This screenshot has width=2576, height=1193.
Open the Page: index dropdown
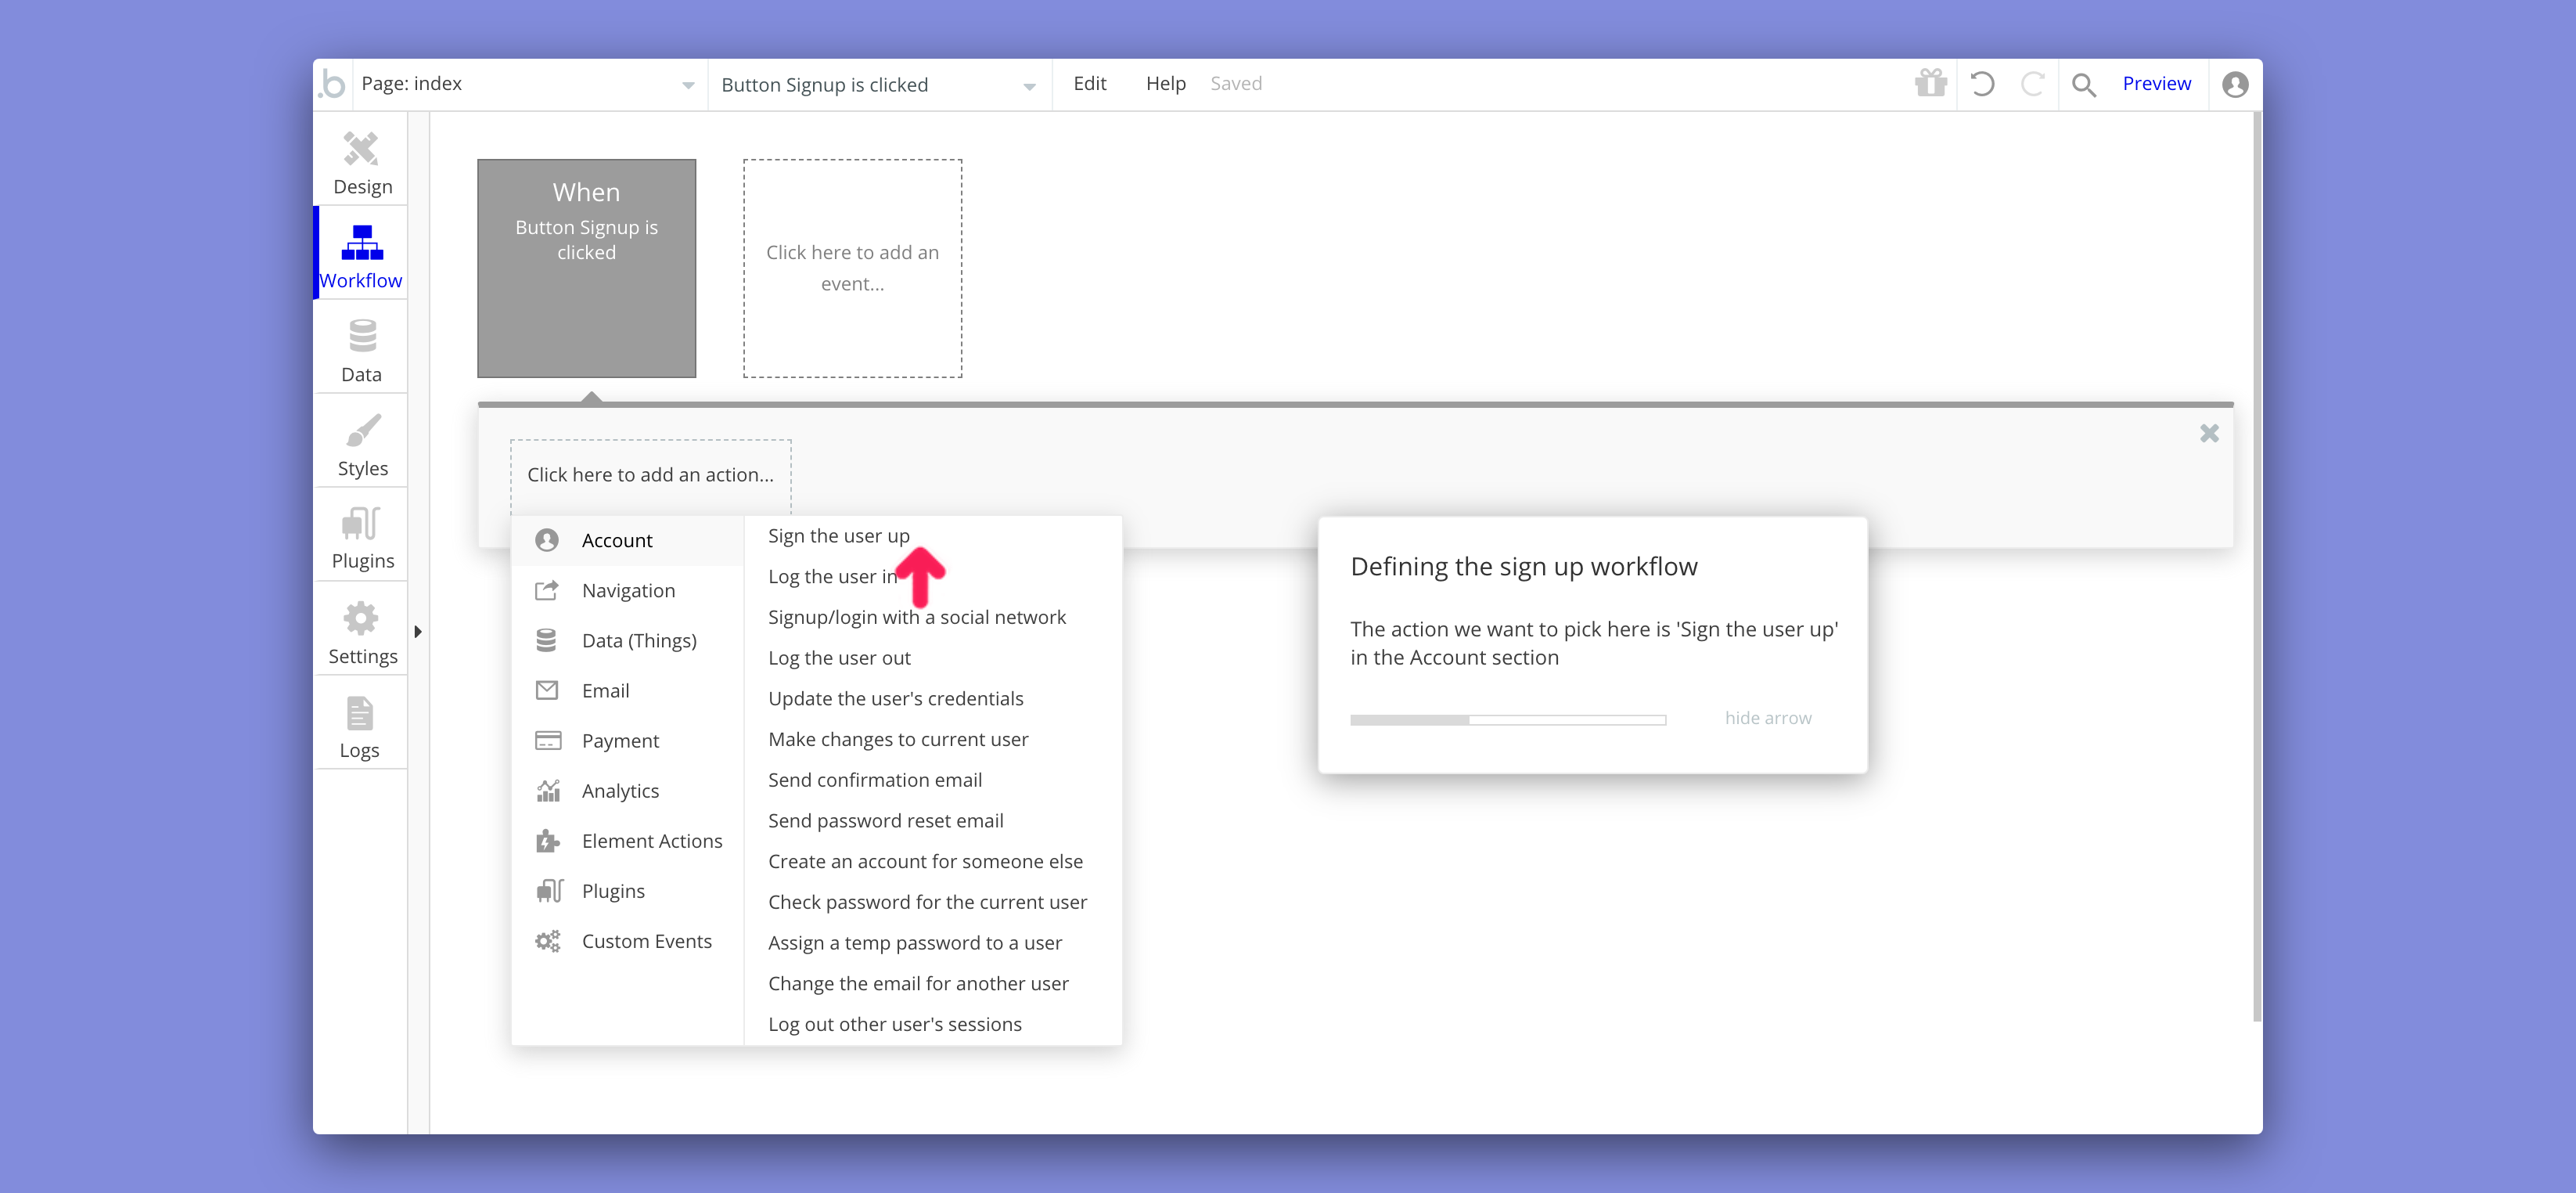[x=530, y=85]
